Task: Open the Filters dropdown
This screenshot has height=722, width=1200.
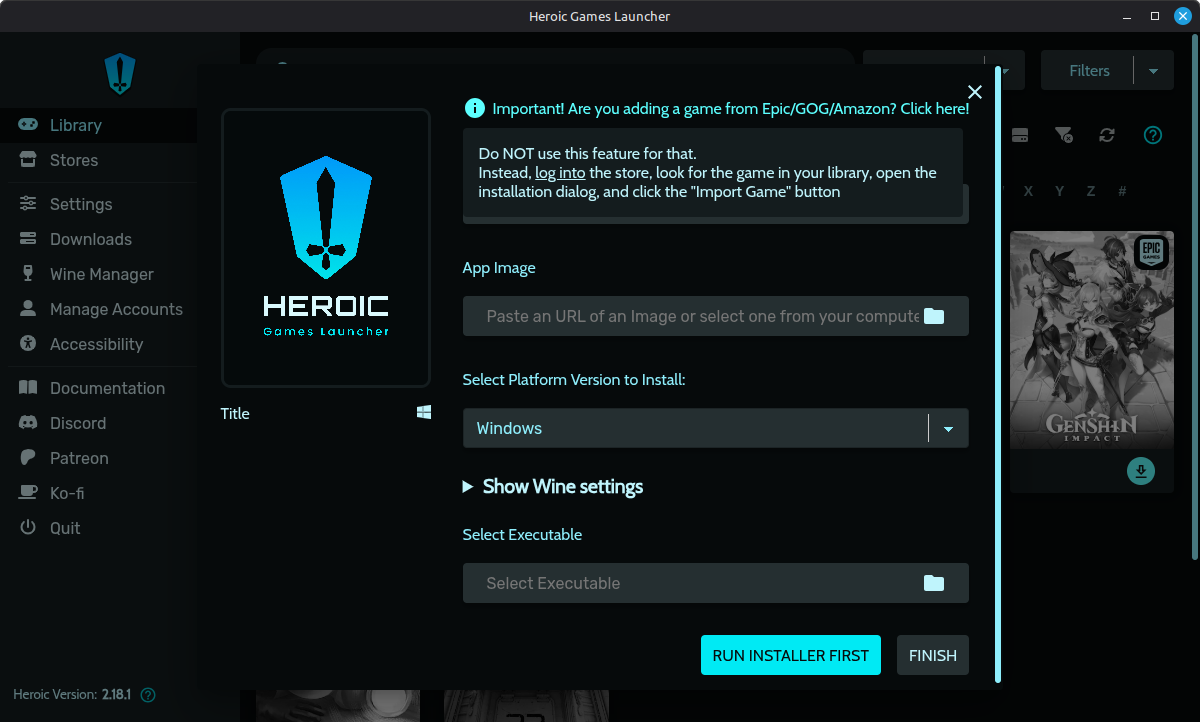Action: click(x=1108, y=71)
